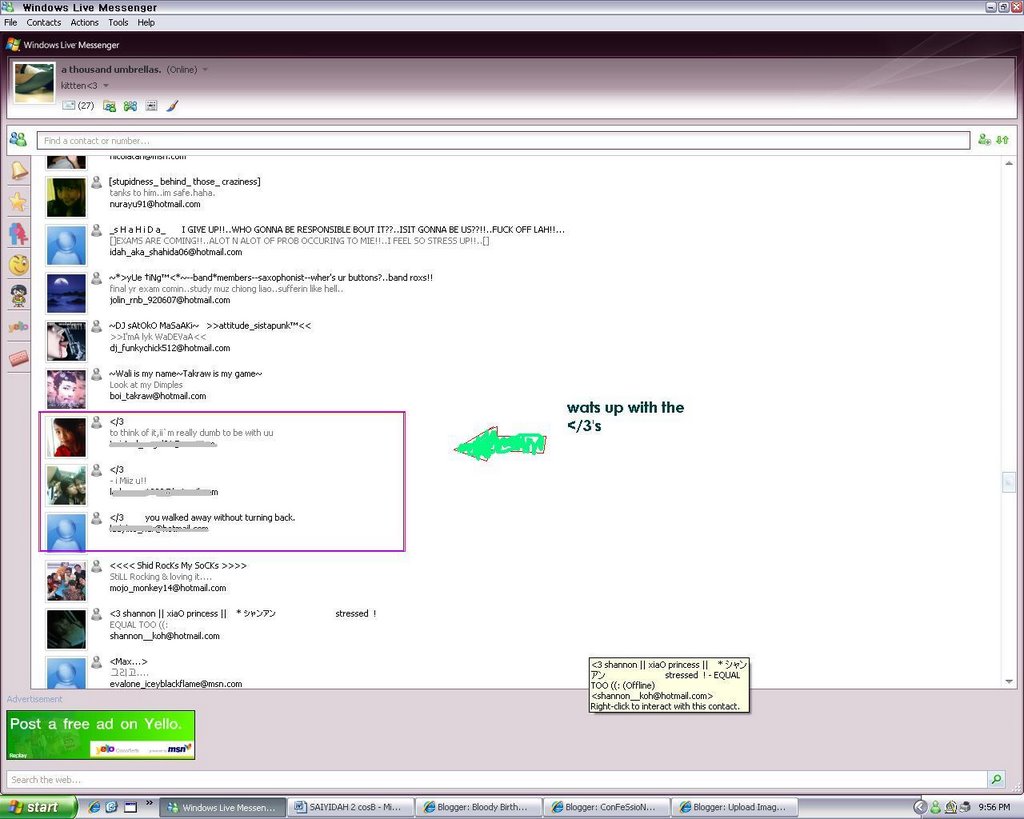Switch to the SAIYIDAH 2 cosB taskbar button
The width and height of the screenshot is (1024, 819).
350,807
